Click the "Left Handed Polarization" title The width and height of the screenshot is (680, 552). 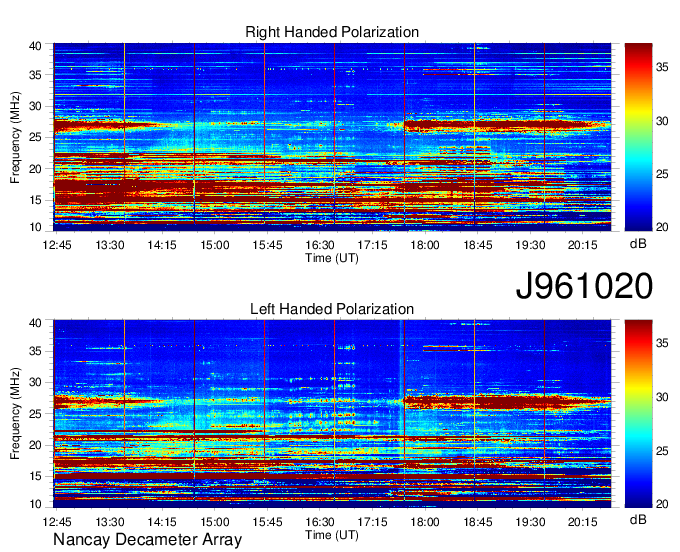point(332,309)
